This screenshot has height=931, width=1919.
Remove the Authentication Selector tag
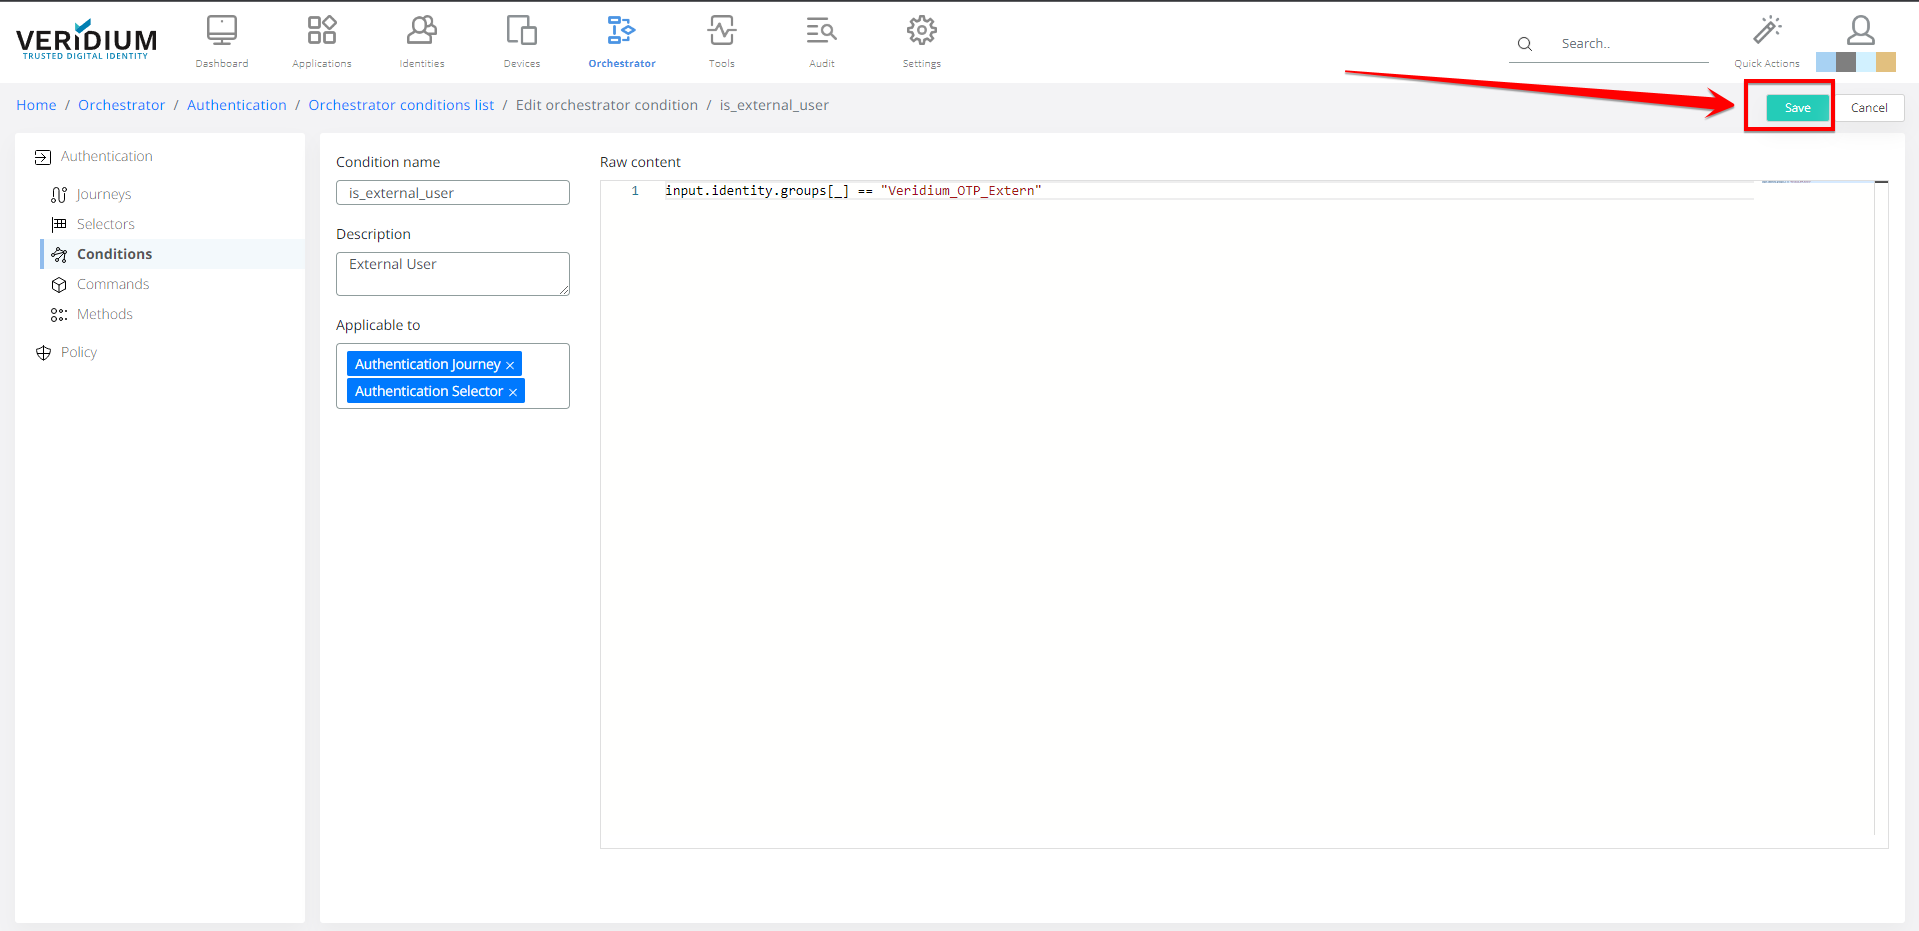tap(513, 392)
